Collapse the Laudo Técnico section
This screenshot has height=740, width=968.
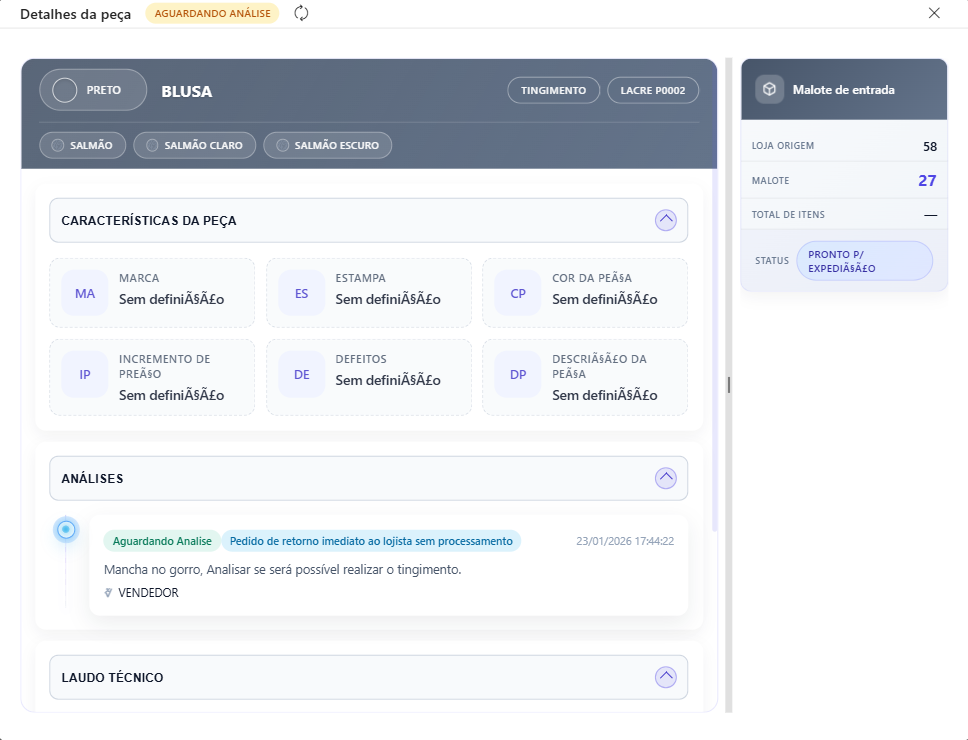click(666, 677)
